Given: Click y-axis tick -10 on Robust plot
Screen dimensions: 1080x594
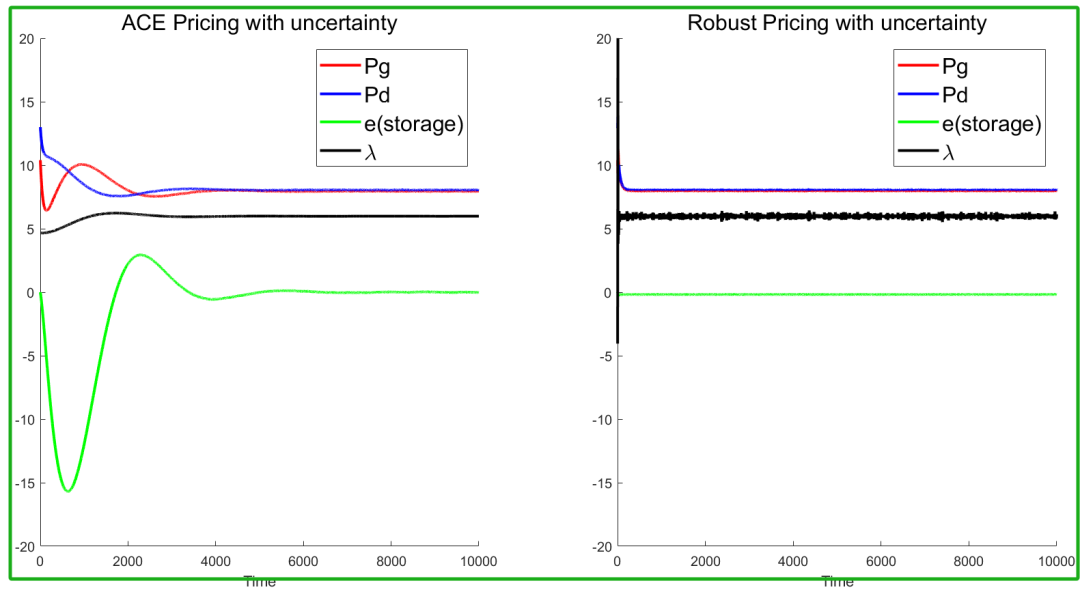Looking at the screenshot, I should coord(601,420).
